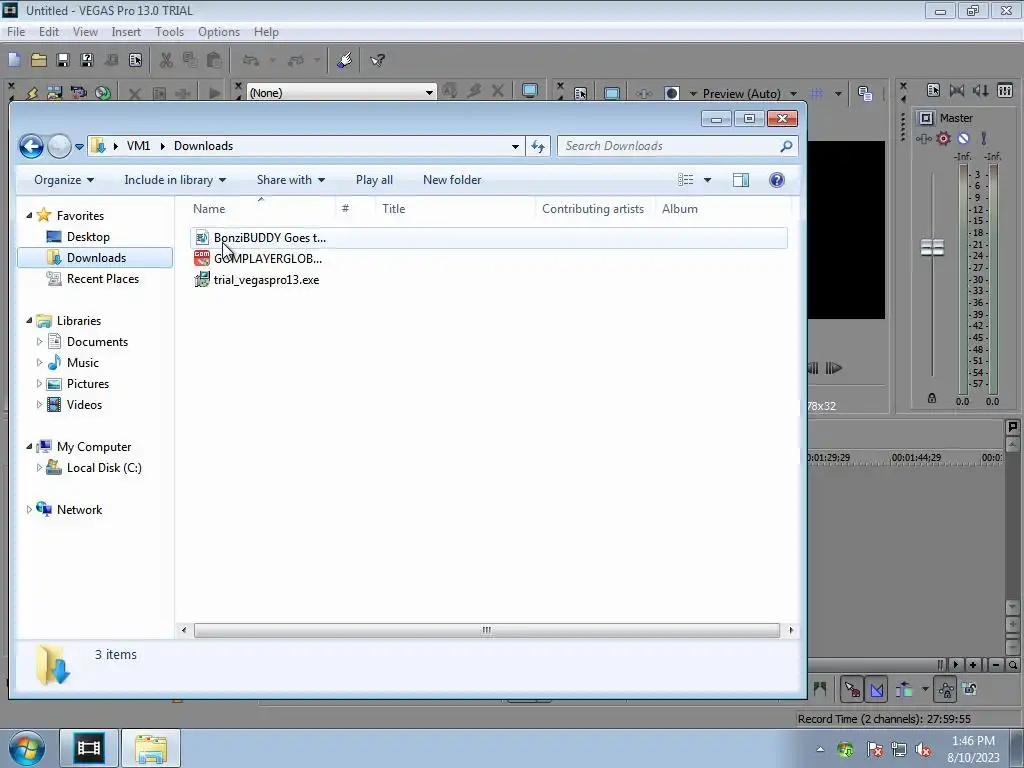Viewport: 1024px width, 768px height.
Task: Expand the Documents library tree node
Action: 39,342
